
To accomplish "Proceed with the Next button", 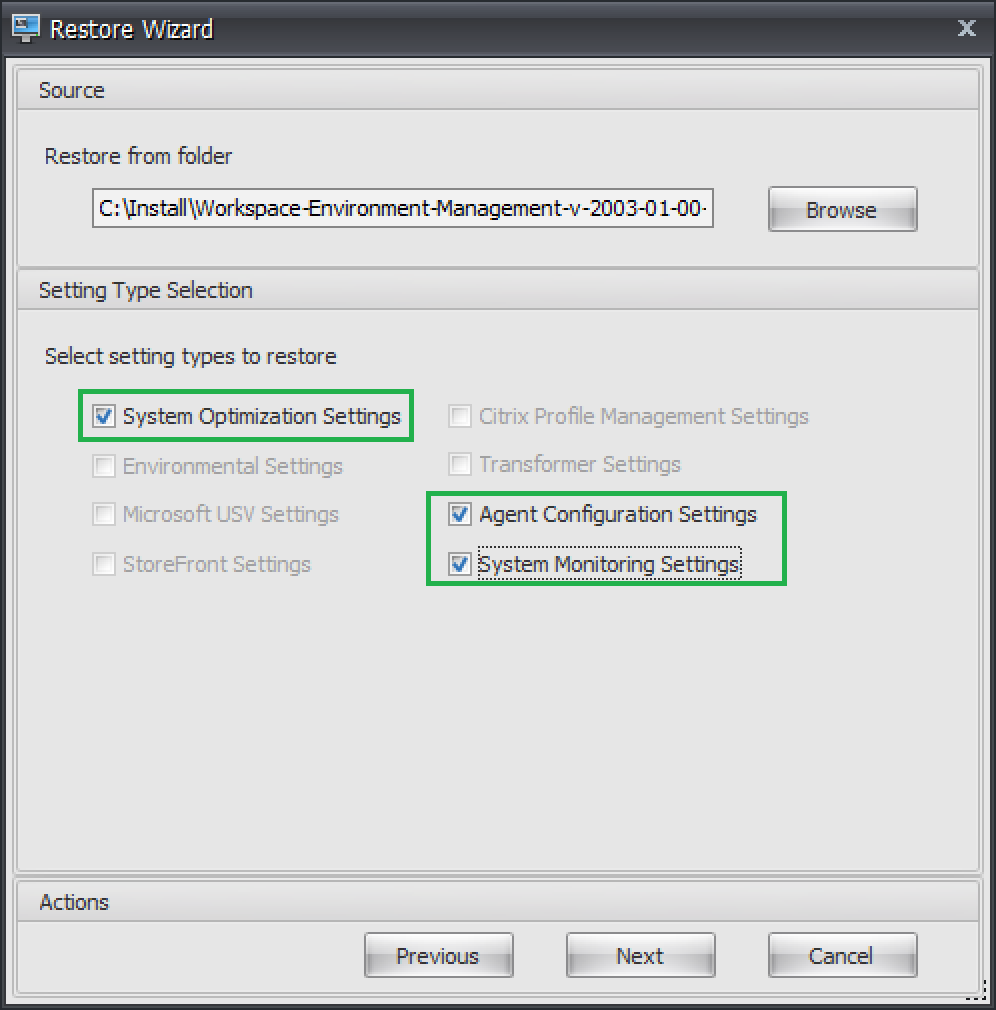I will 640,956.
